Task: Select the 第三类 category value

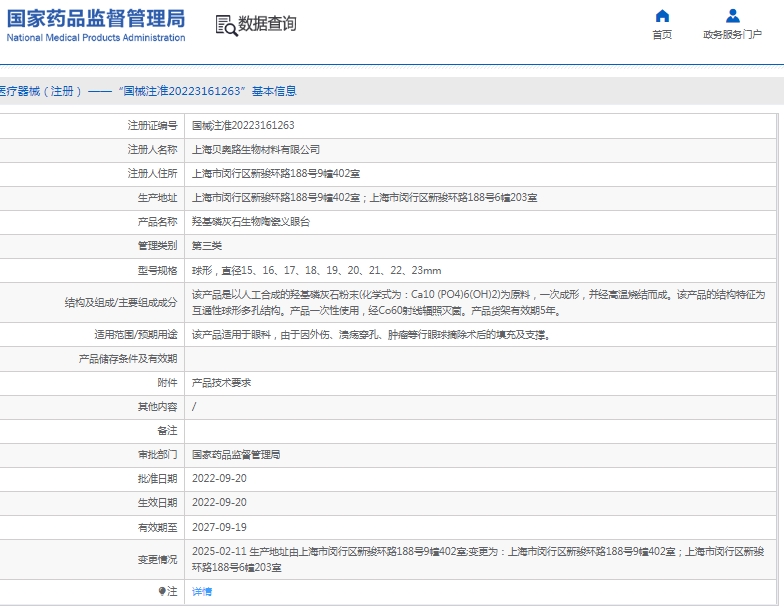Action: tap(207, 246)
